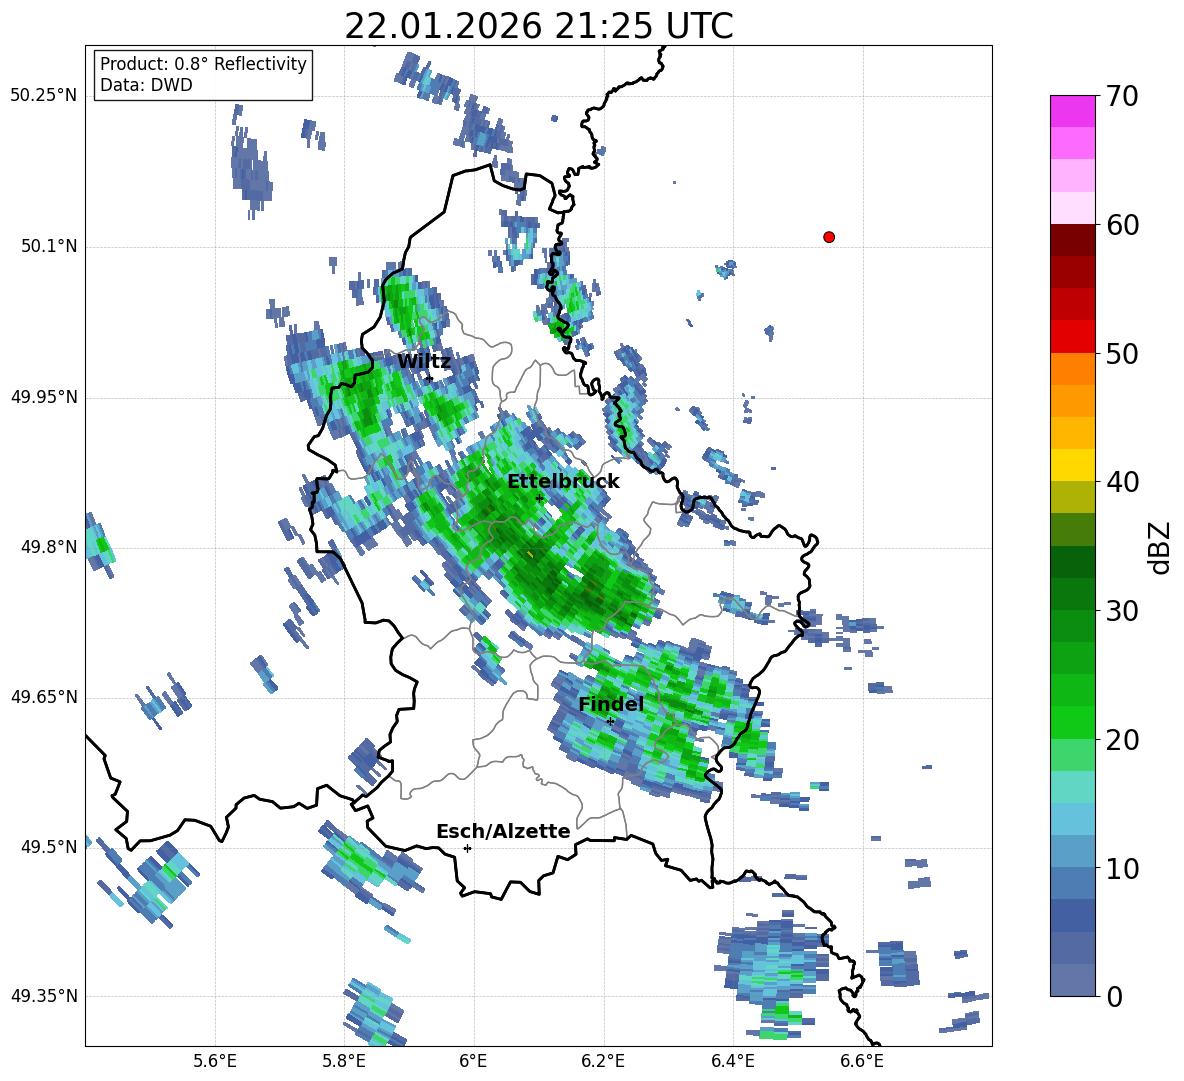Select the Esch/Alzette city label
Viewport: 1184px width, 1081px height.
pyautogui.click(x=503, y=831)
